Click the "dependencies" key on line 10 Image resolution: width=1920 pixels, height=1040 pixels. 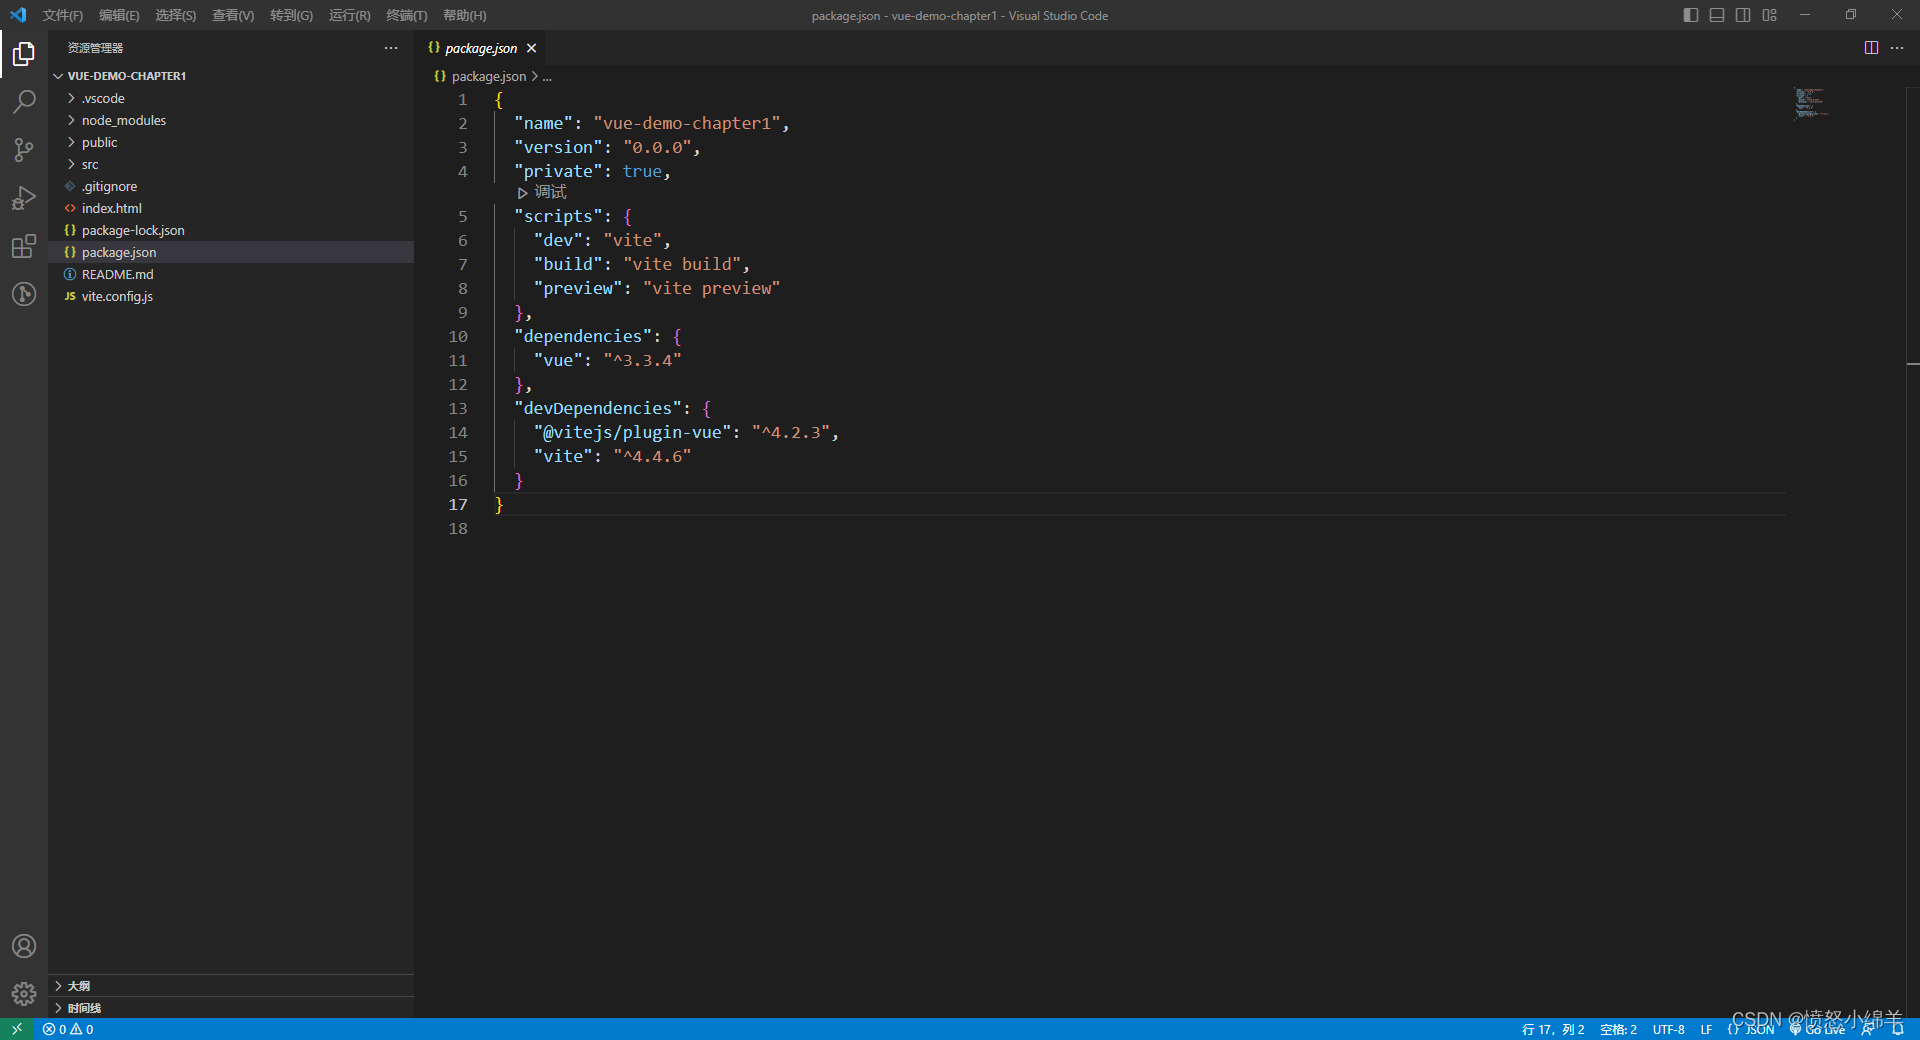[x=583, y=336]
